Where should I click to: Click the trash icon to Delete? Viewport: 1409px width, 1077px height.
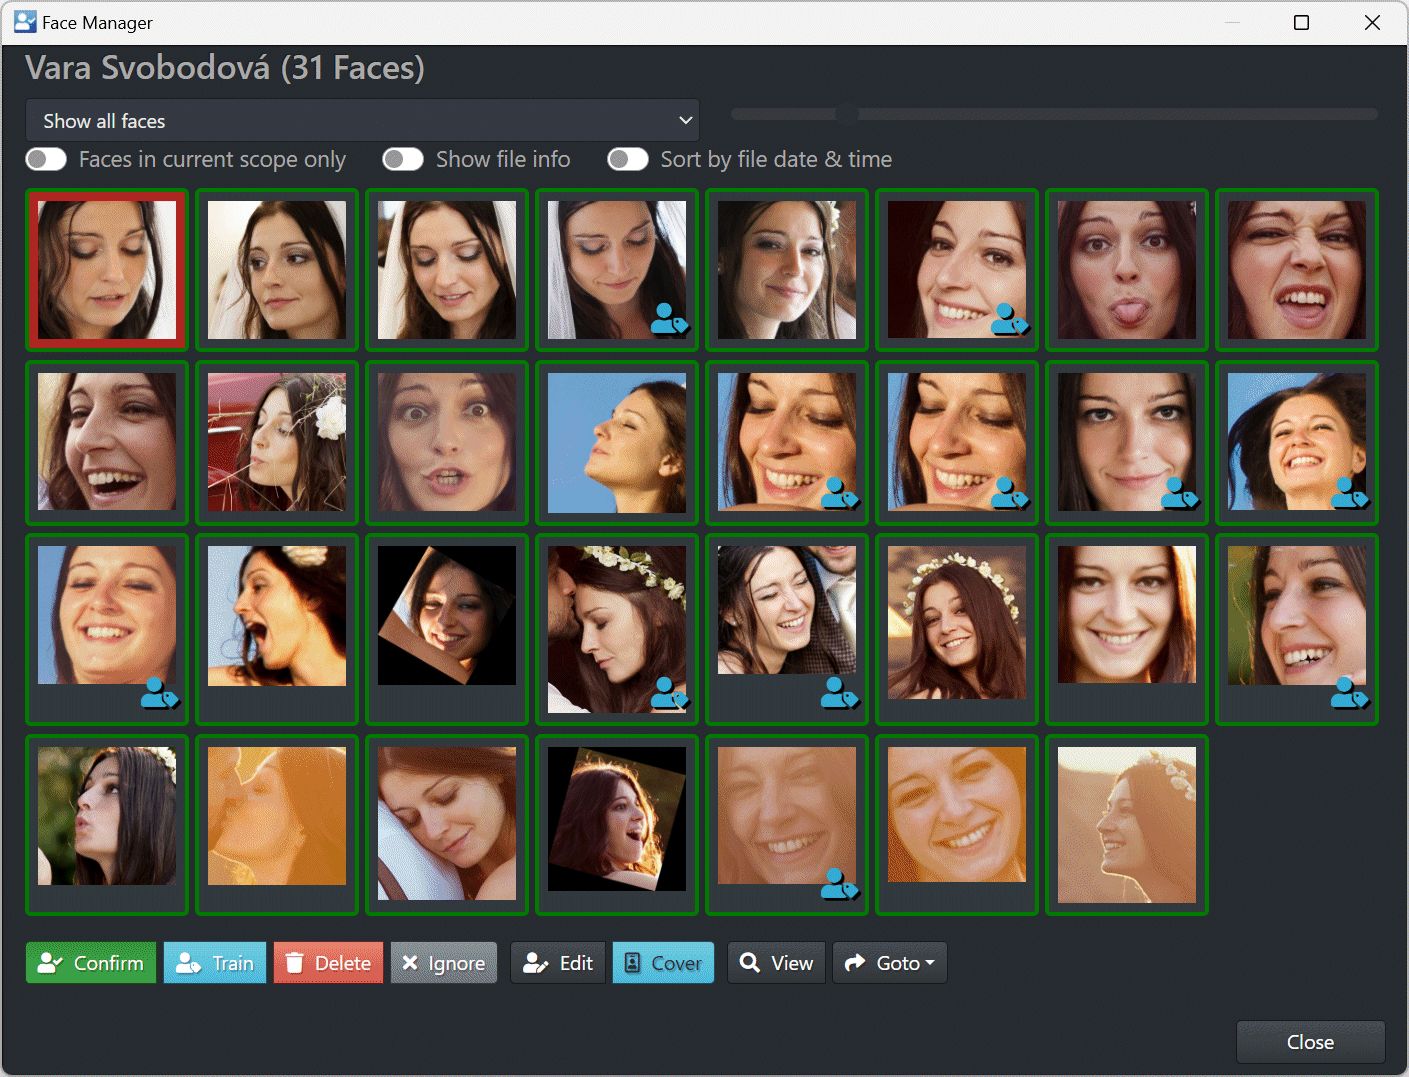pyautogui.click(x=295, y=963)
